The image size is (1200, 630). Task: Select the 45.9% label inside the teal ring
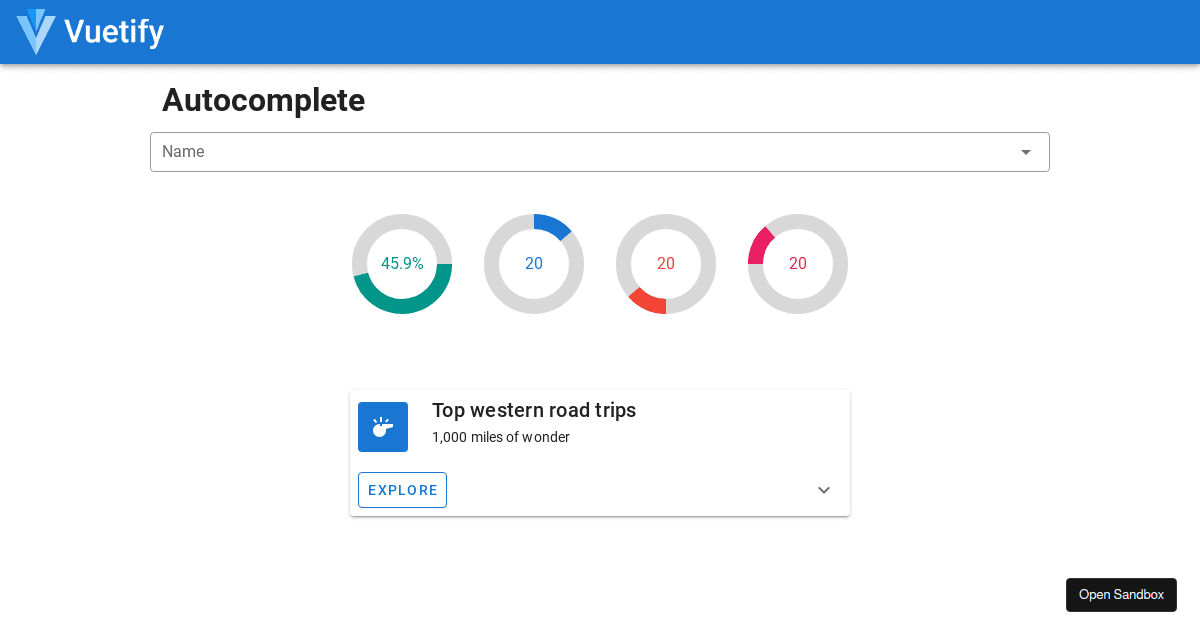(402, 264)
